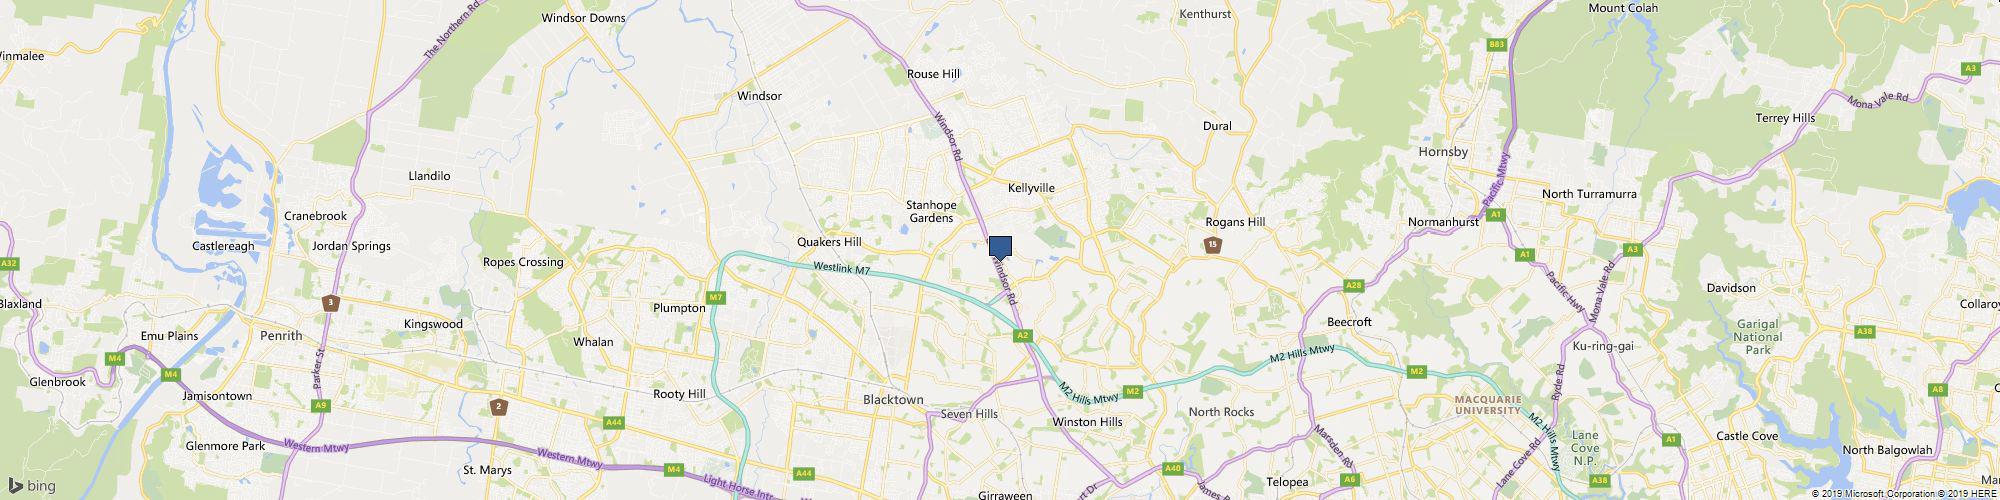Click the Quakers Hill label
Image resolution: width=2000 pixels, height=500 pixels.
point(829,242)
